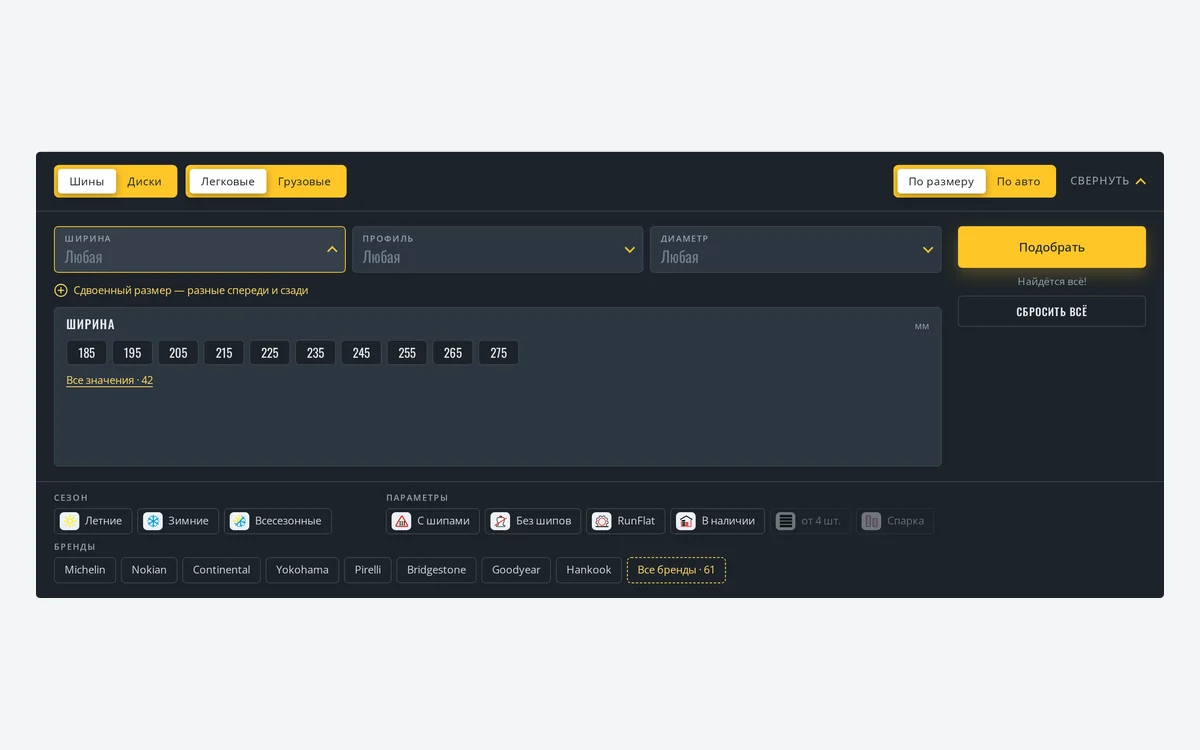Click the snowflake icon for winter tires

[x=153, y=521]
